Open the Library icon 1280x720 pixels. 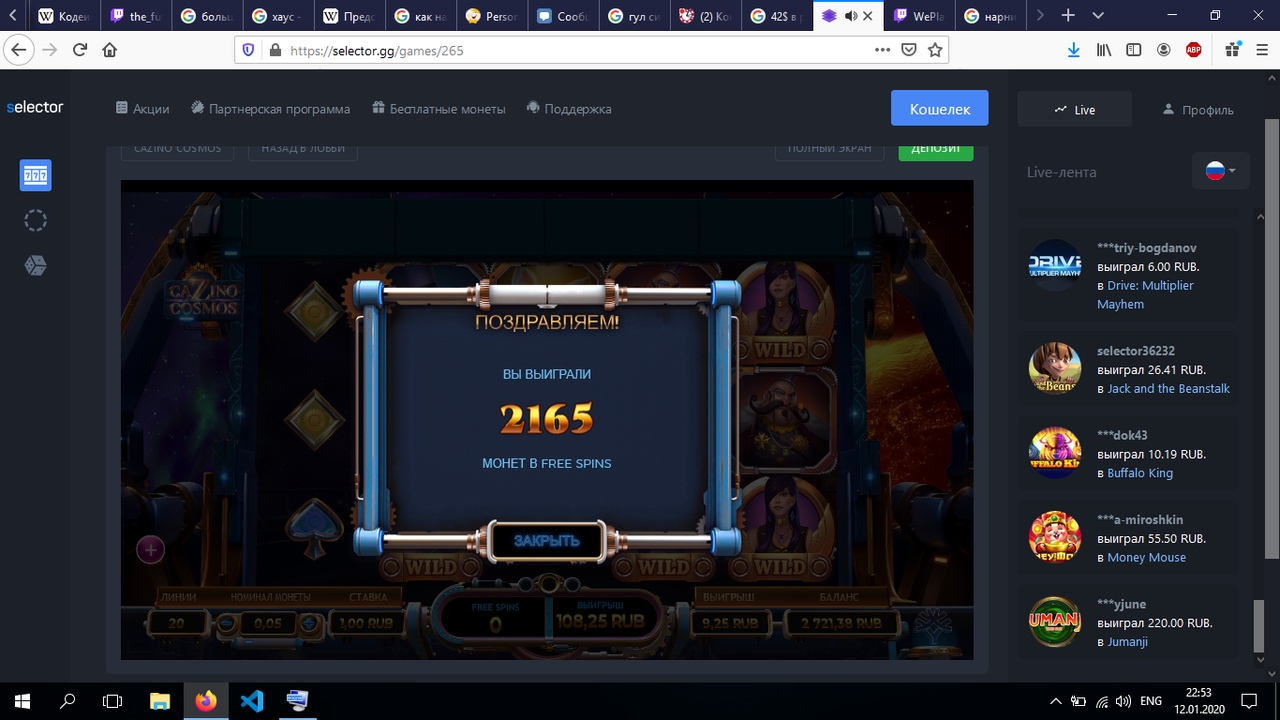pos(1103,50)
